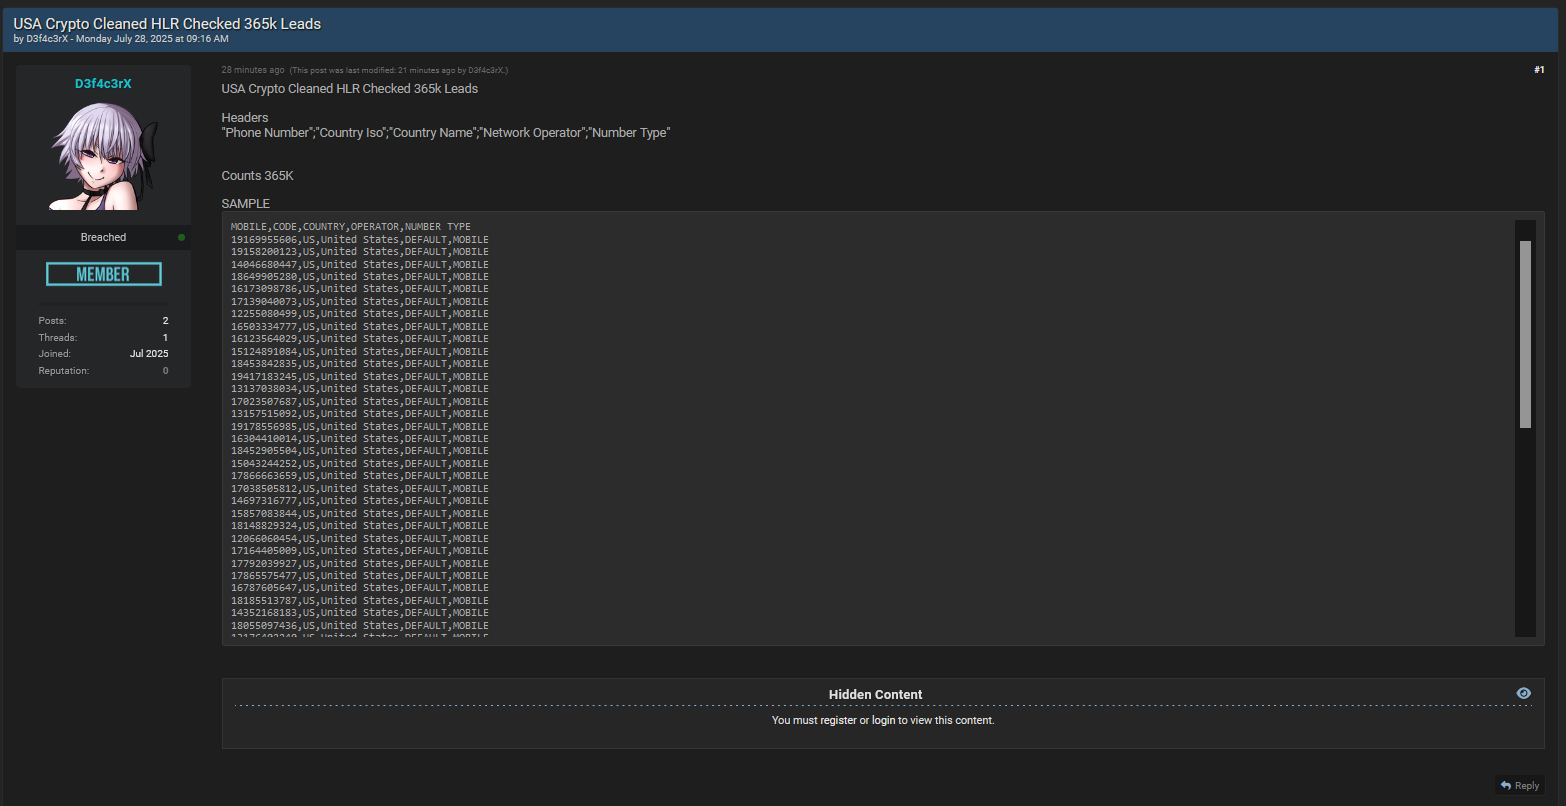Click the thread title in the header

(167, 23)
